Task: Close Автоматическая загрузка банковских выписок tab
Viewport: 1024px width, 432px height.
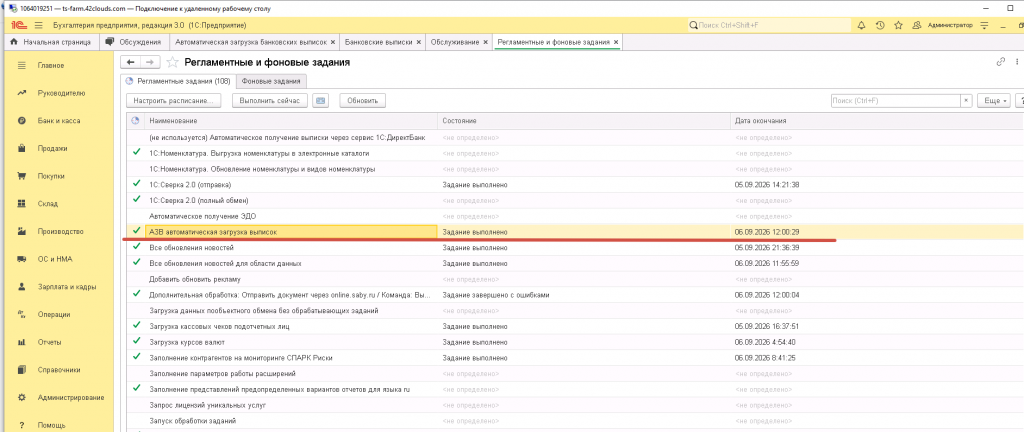Action: coord(332,42)
